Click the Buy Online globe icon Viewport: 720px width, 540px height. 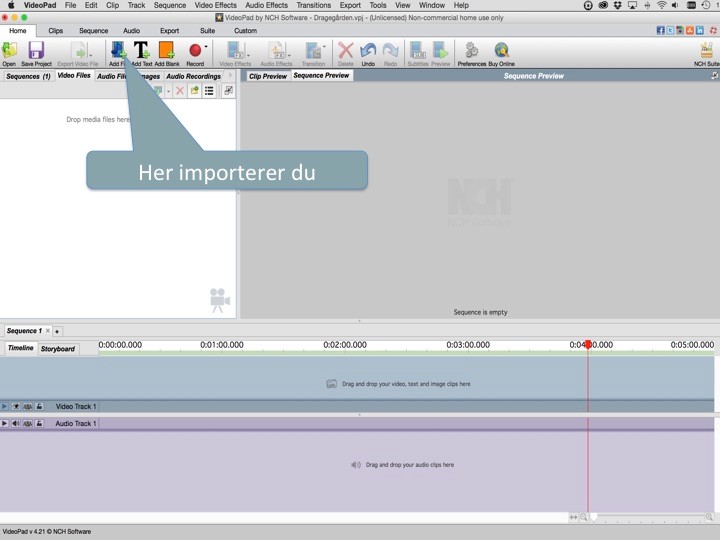coord(501,51)
